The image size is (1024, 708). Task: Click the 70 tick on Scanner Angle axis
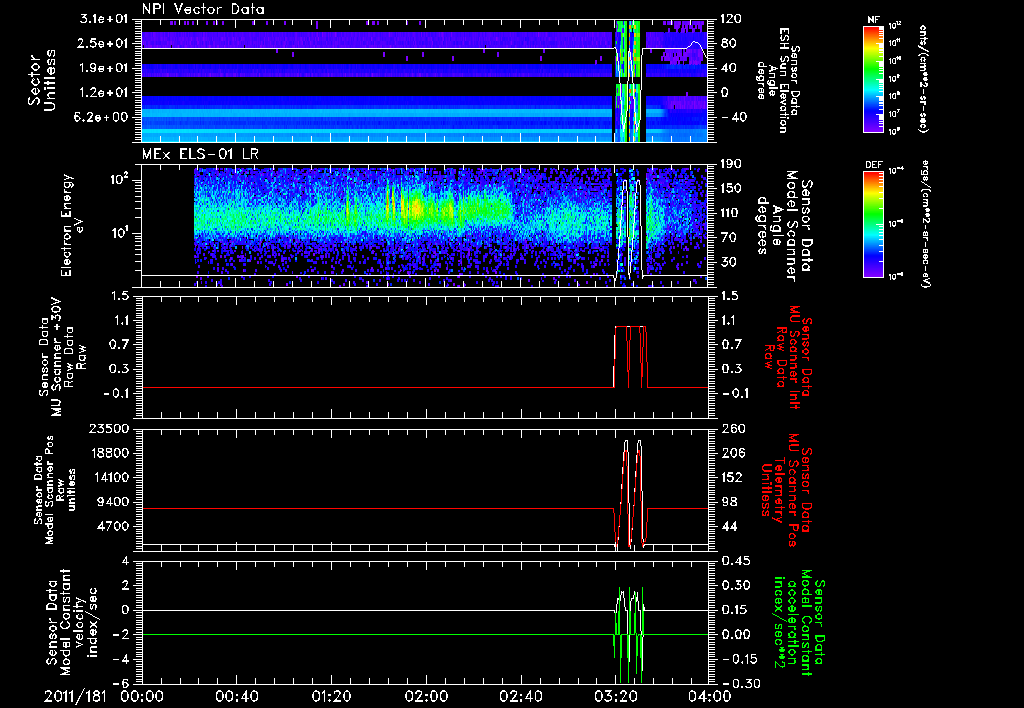coord(729,238)
